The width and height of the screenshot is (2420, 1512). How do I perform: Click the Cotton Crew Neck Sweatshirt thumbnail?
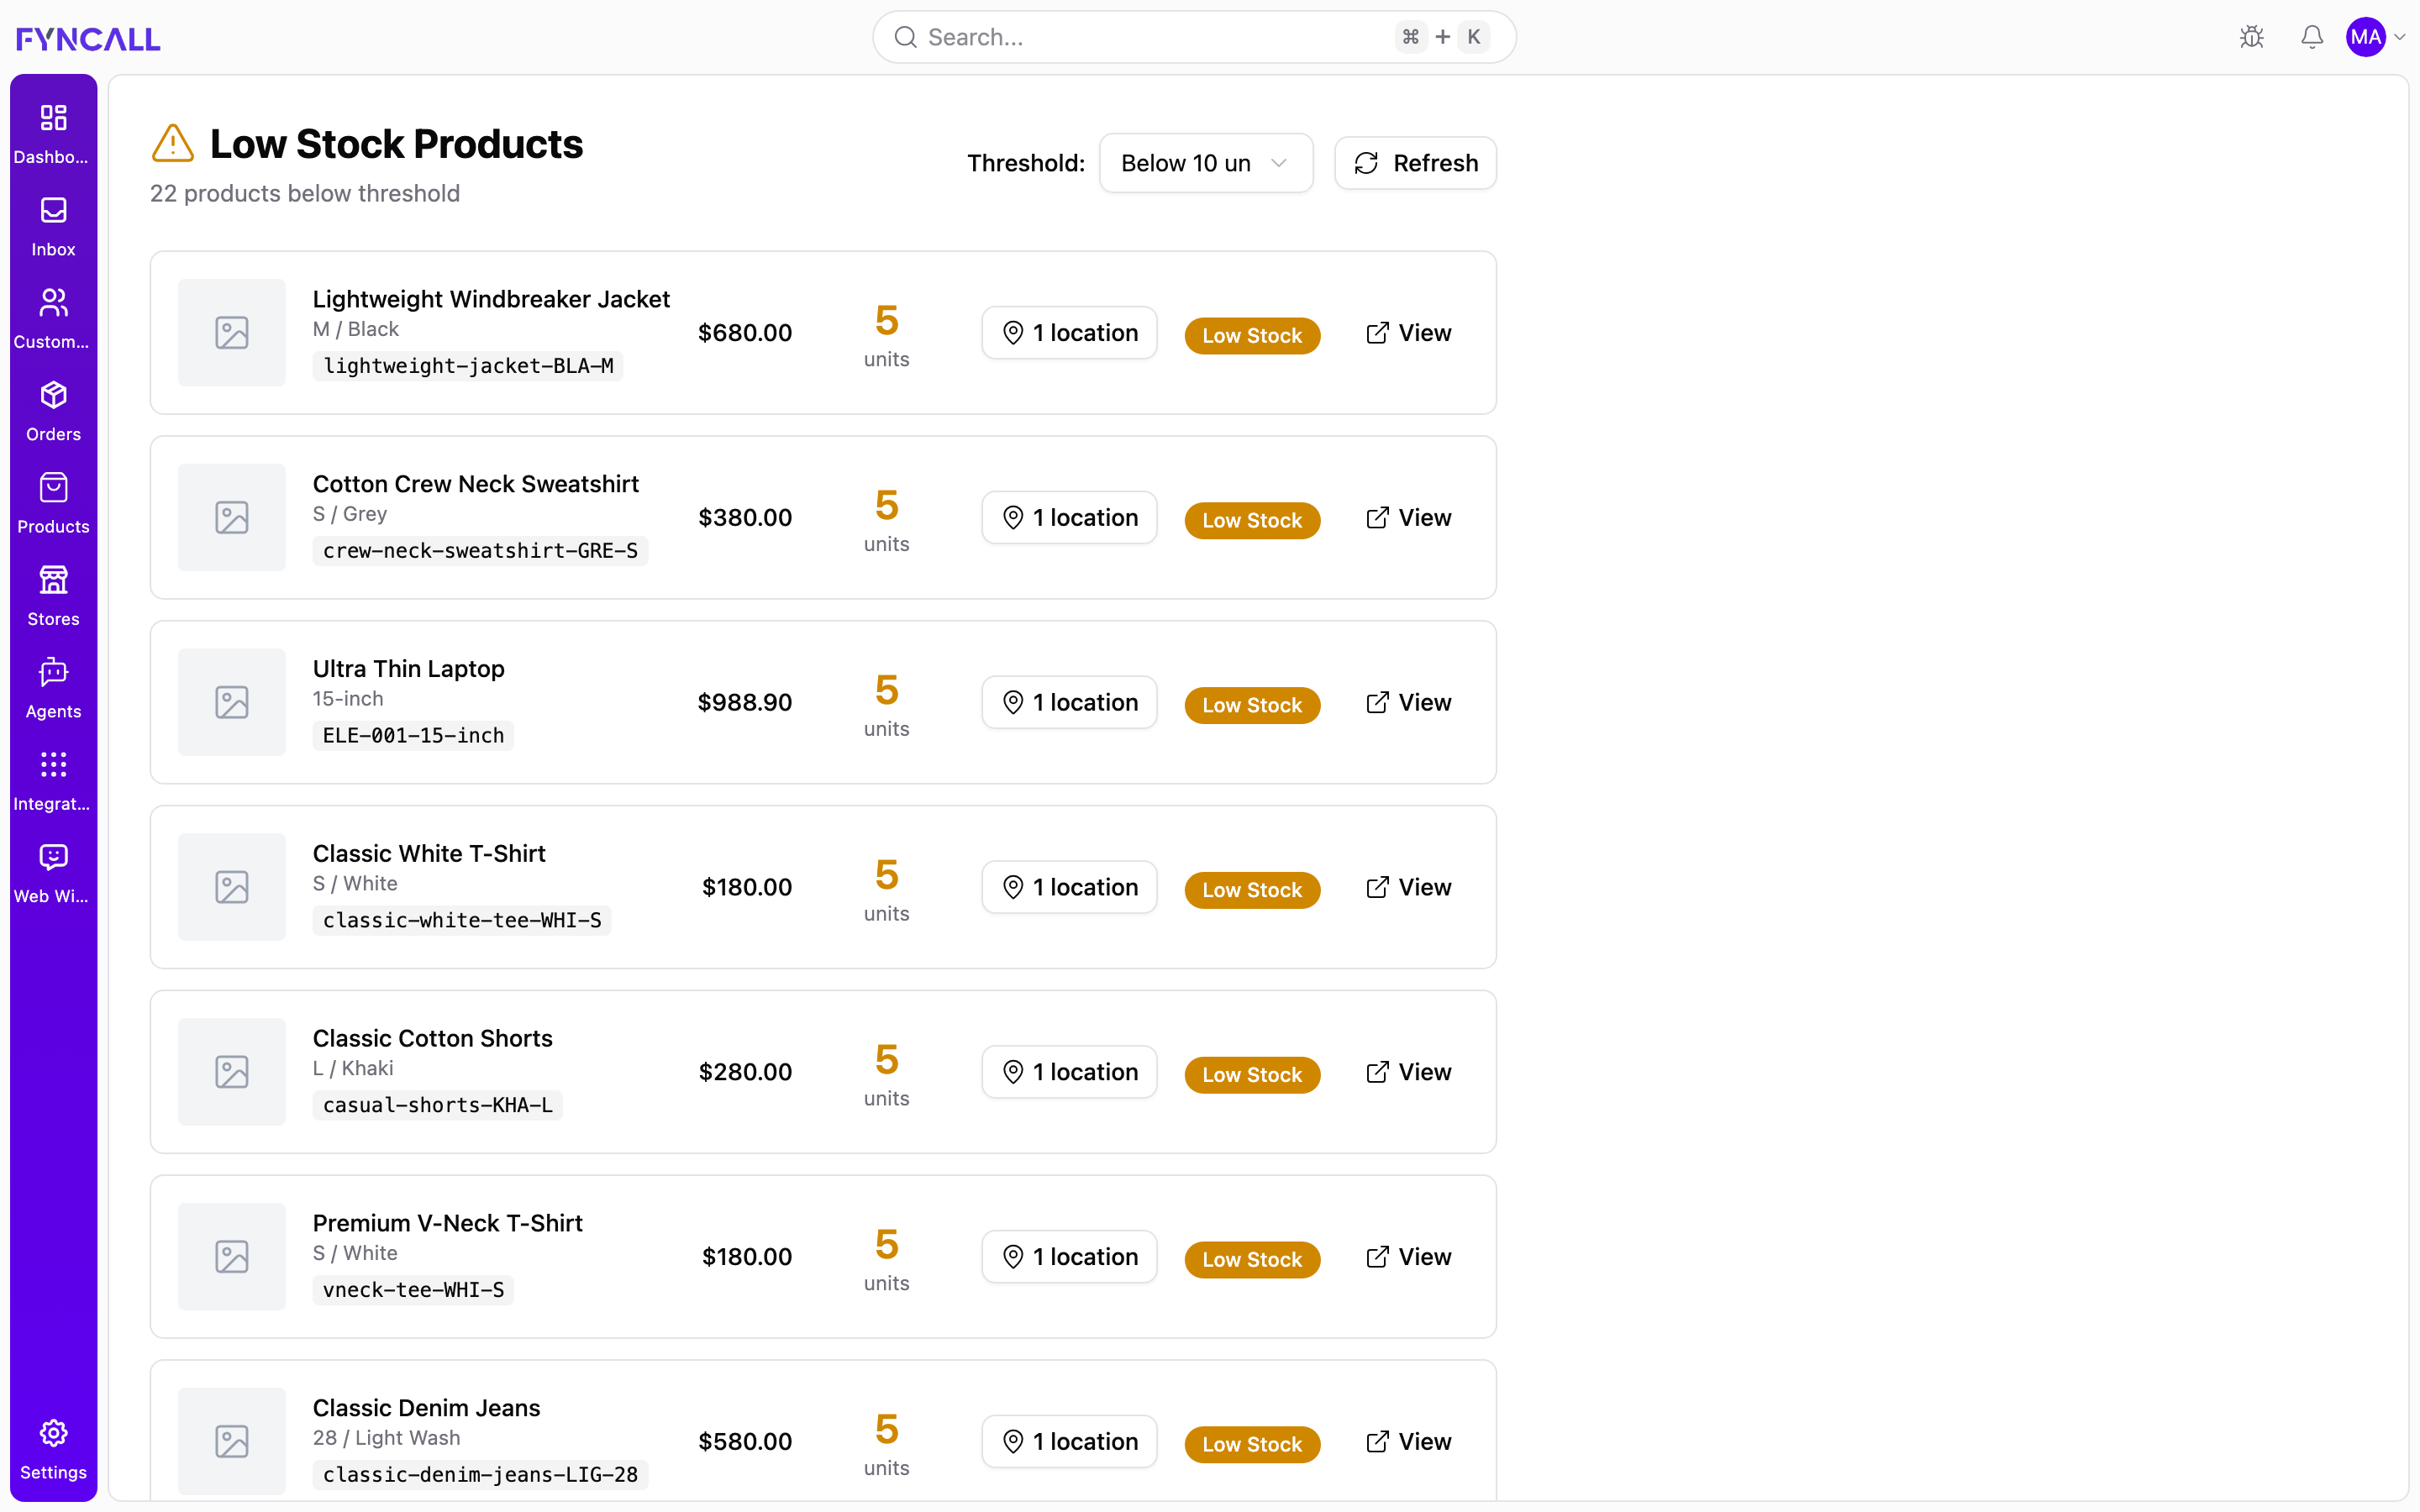click(232, 518)
